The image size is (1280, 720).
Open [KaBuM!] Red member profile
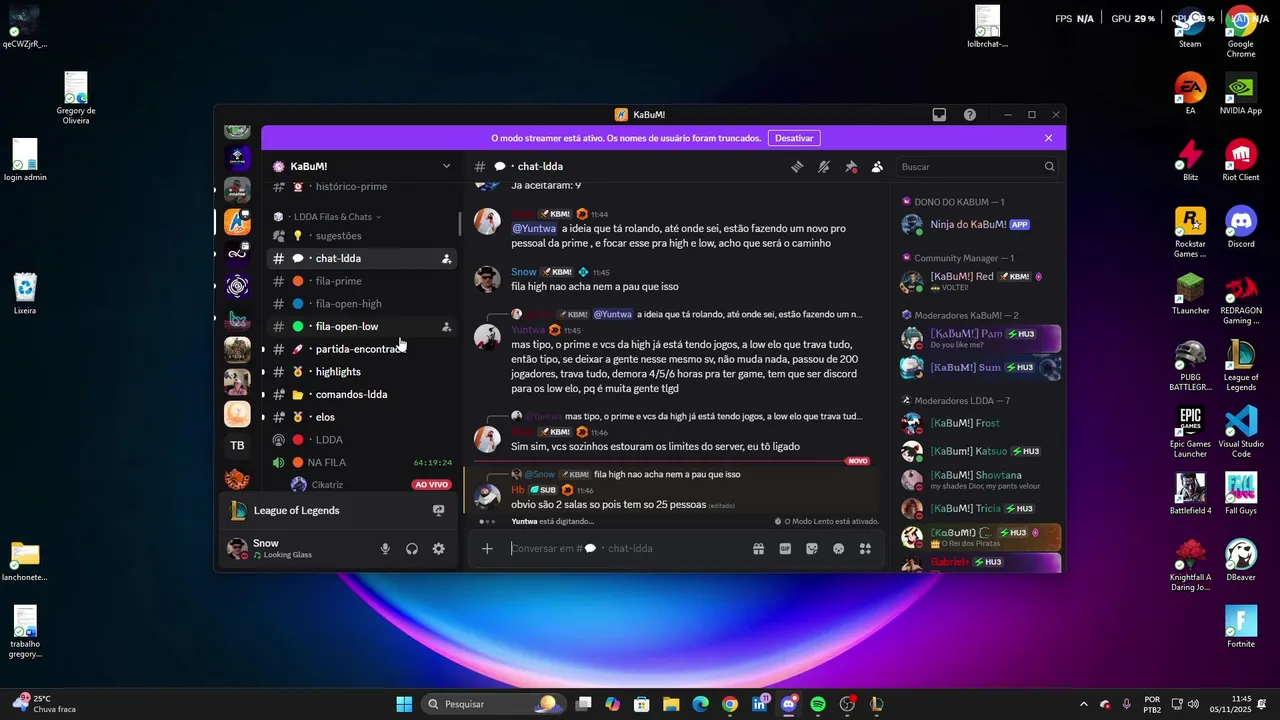tap(979, 281)
